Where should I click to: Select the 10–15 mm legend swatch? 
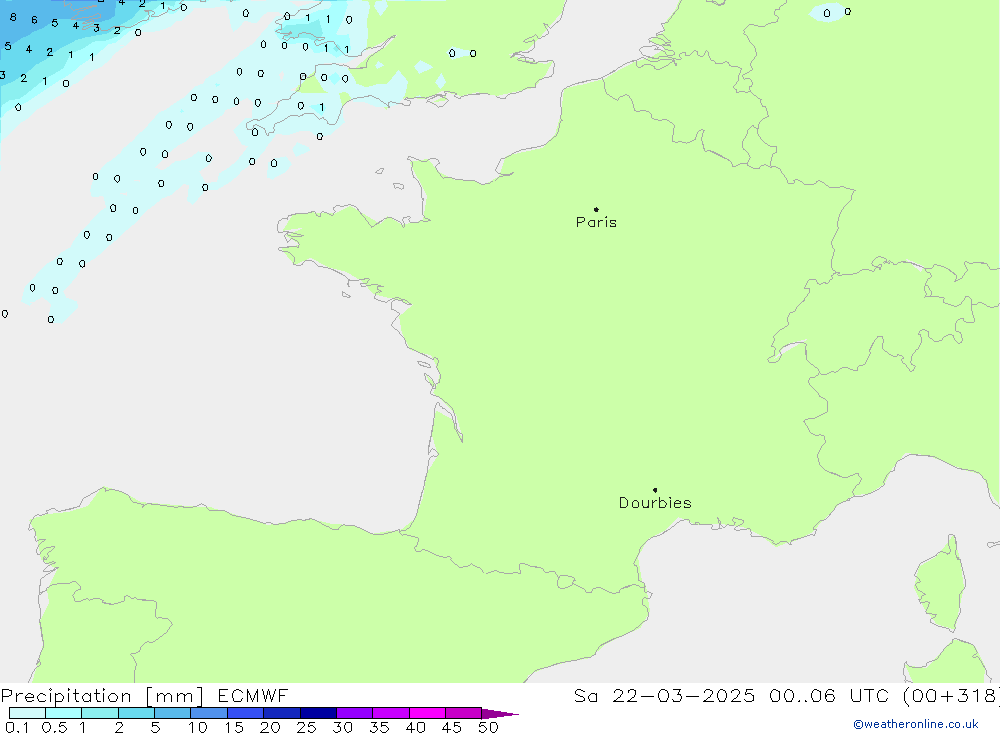click(209, 713)
